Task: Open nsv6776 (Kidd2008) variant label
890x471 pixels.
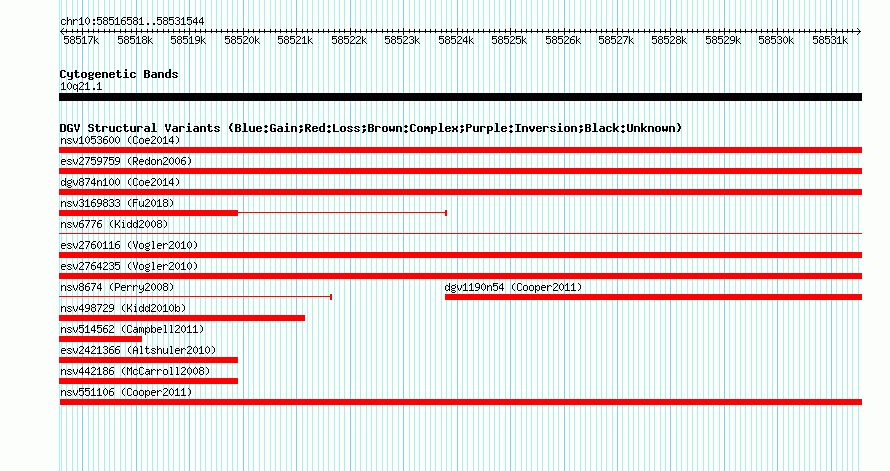Action: click(x=114, y=224)
